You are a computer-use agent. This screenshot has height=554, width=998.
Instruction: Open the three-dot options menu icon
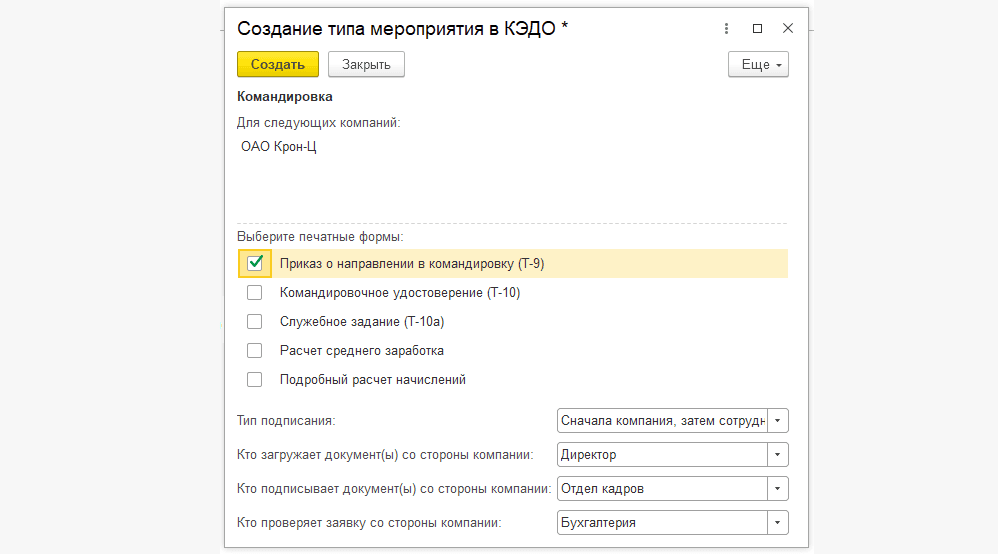point(726,29)
